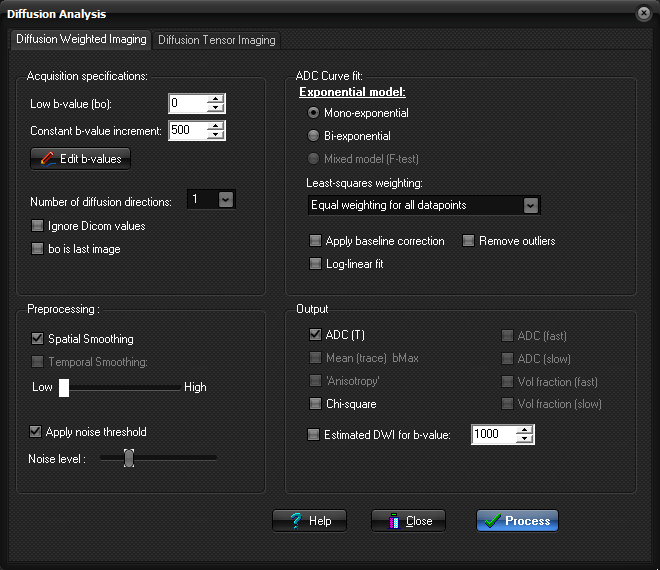Enable the Ignore Dicom values checkbox

[38, 226]
